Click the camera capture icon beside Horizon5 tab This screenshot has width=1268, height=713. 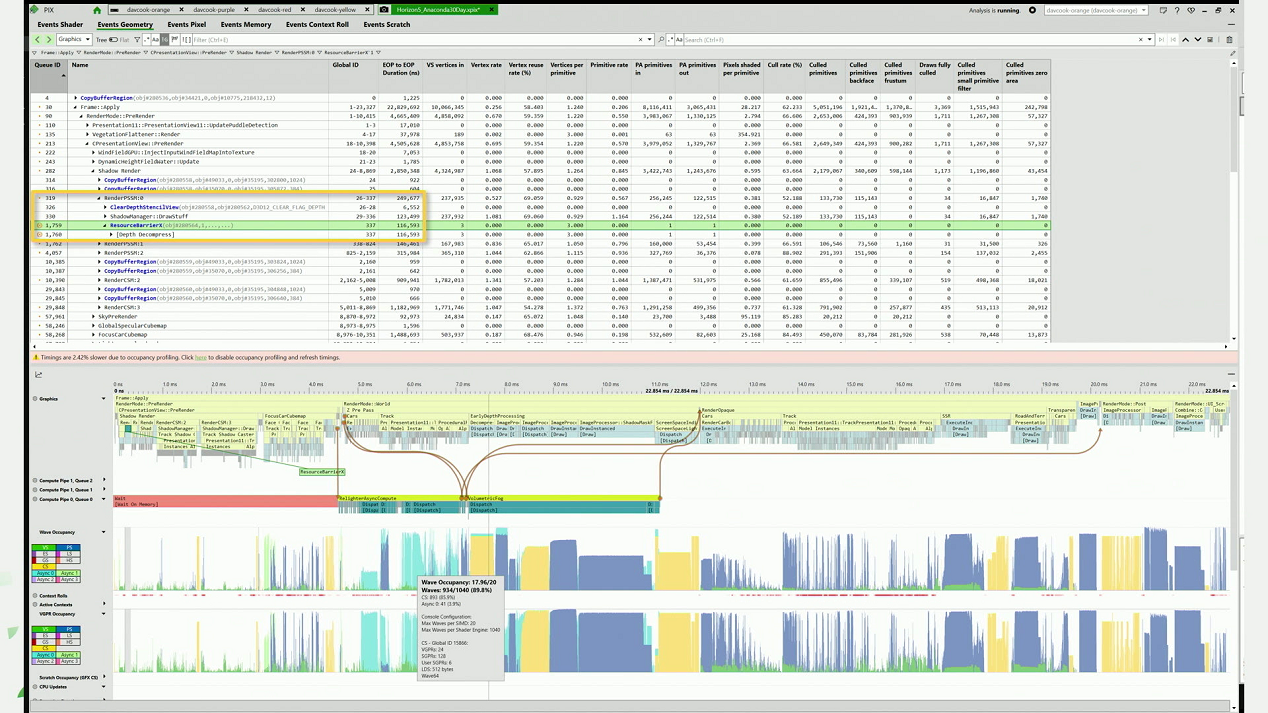384,10
